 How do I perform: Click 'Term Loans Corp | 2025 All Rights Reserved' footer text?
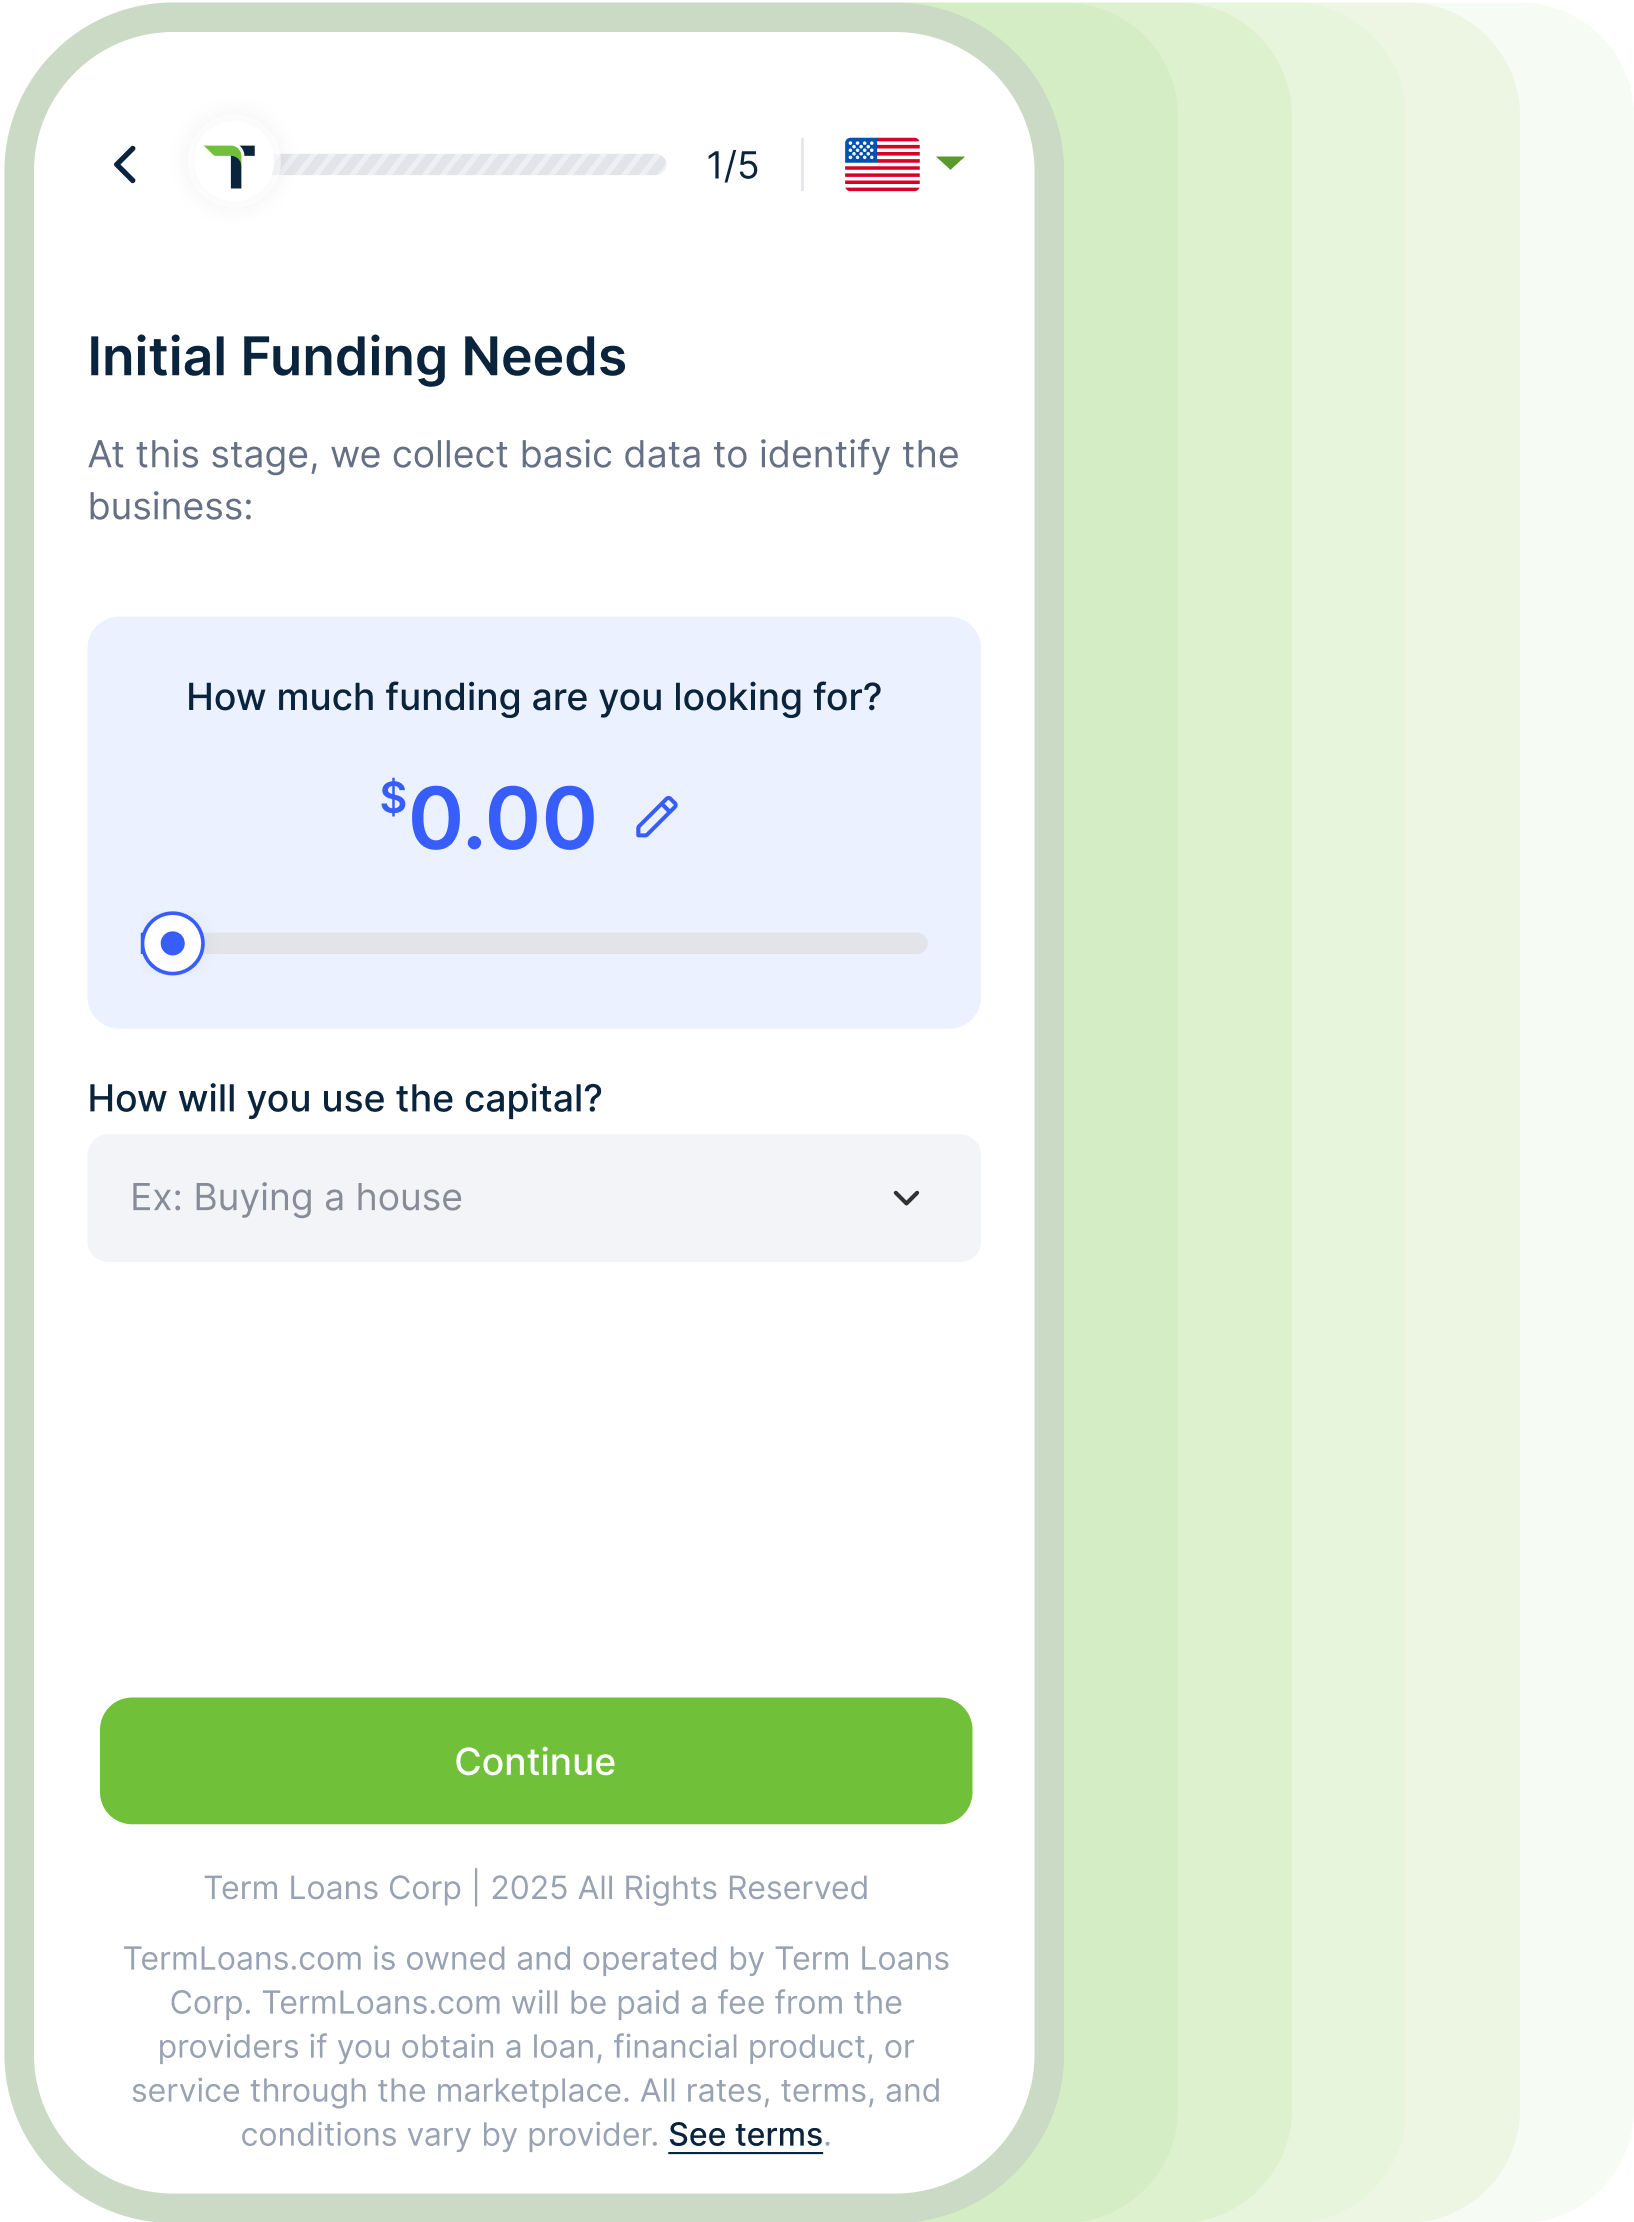[x=536, y=1888]
